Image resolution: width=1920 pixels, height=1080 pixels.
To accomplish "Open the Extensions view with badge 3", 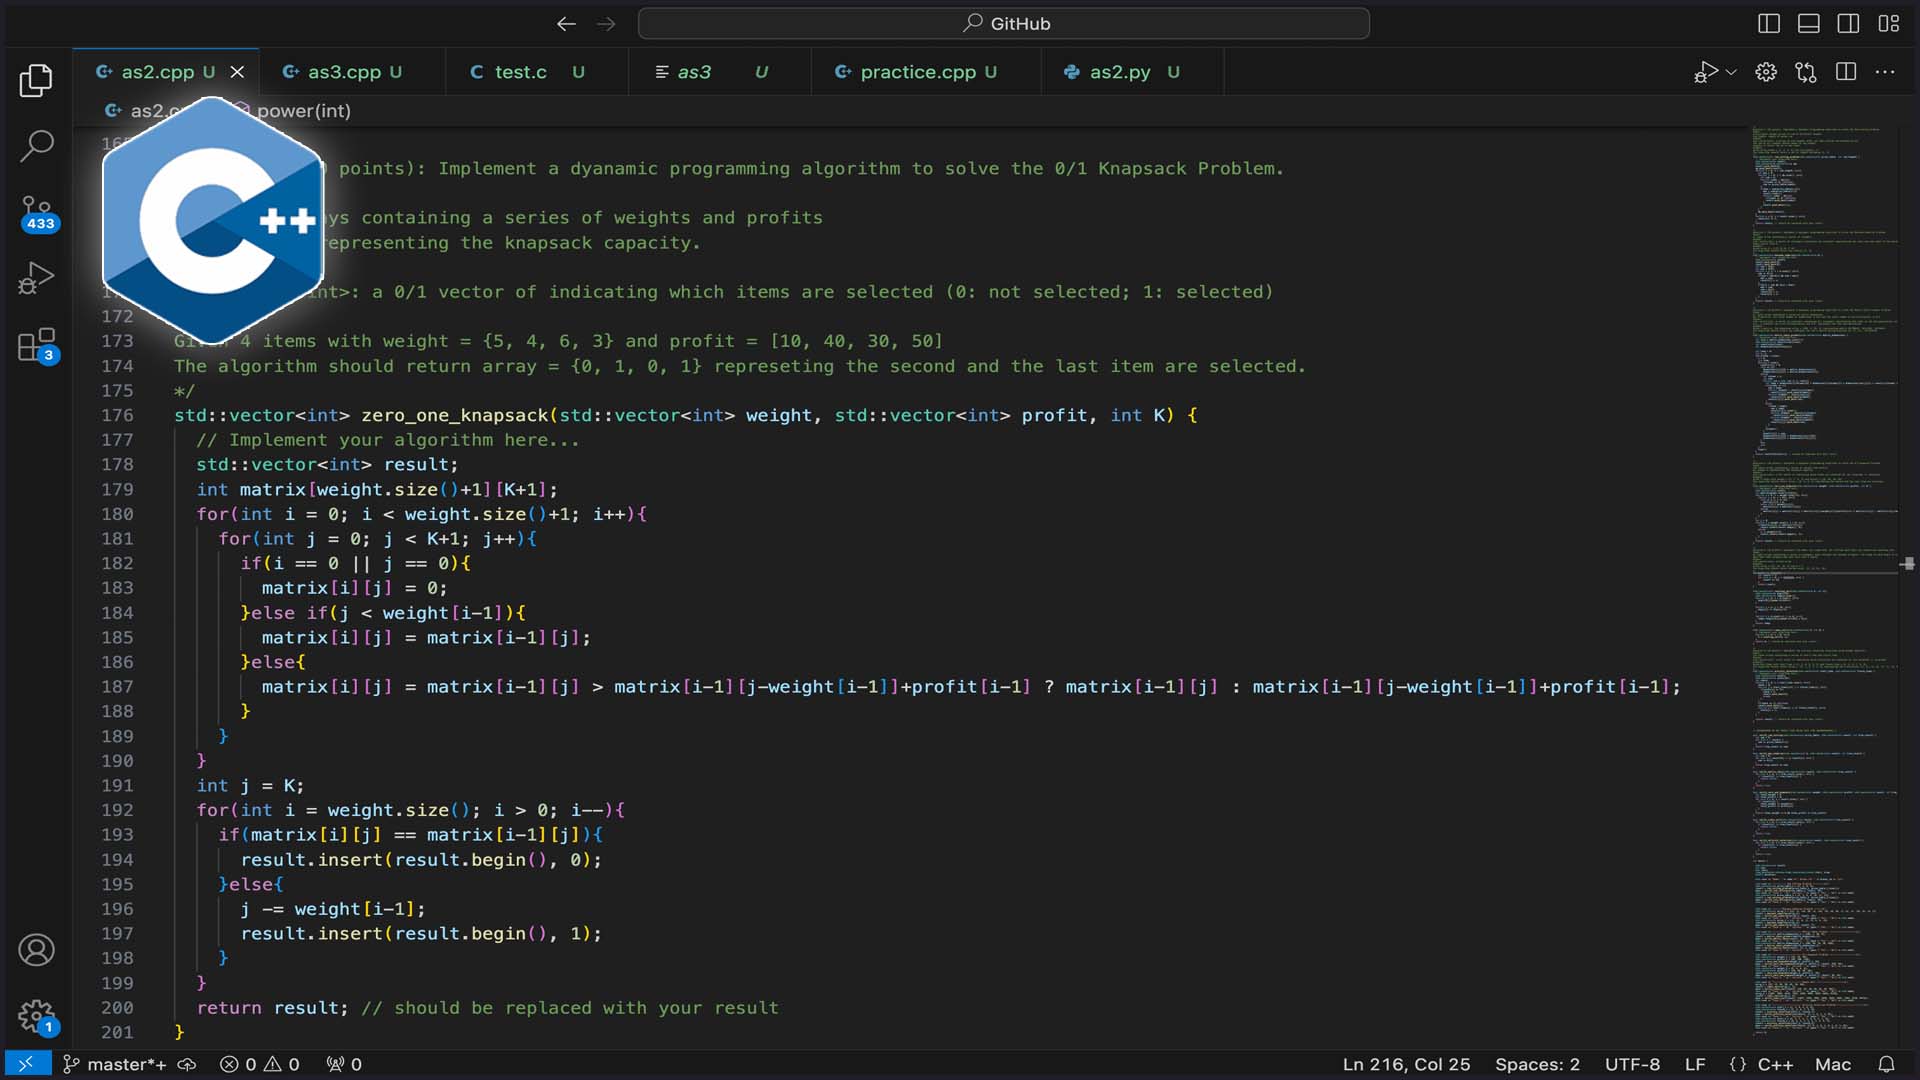I will click(37, 346).
